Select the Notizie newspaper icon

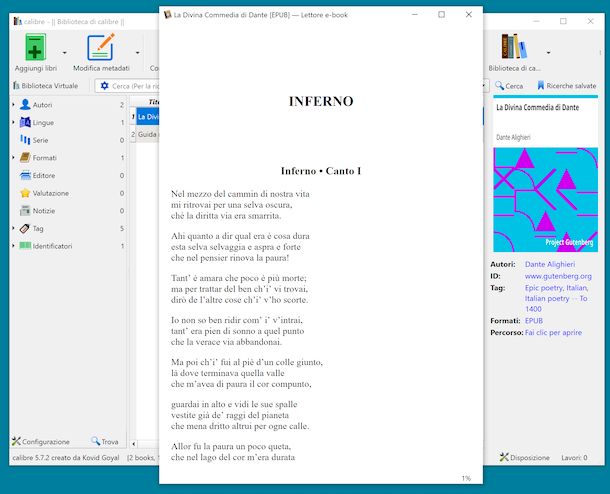(x=25, y=210)
